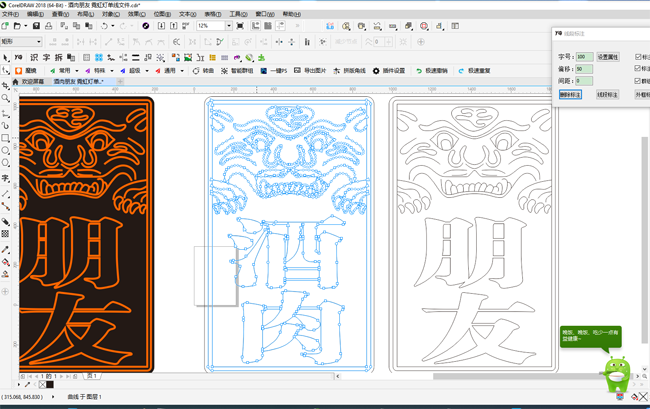
Task: Click the fast redo blue arrow (极速重复)
Action: click(461, 71)
